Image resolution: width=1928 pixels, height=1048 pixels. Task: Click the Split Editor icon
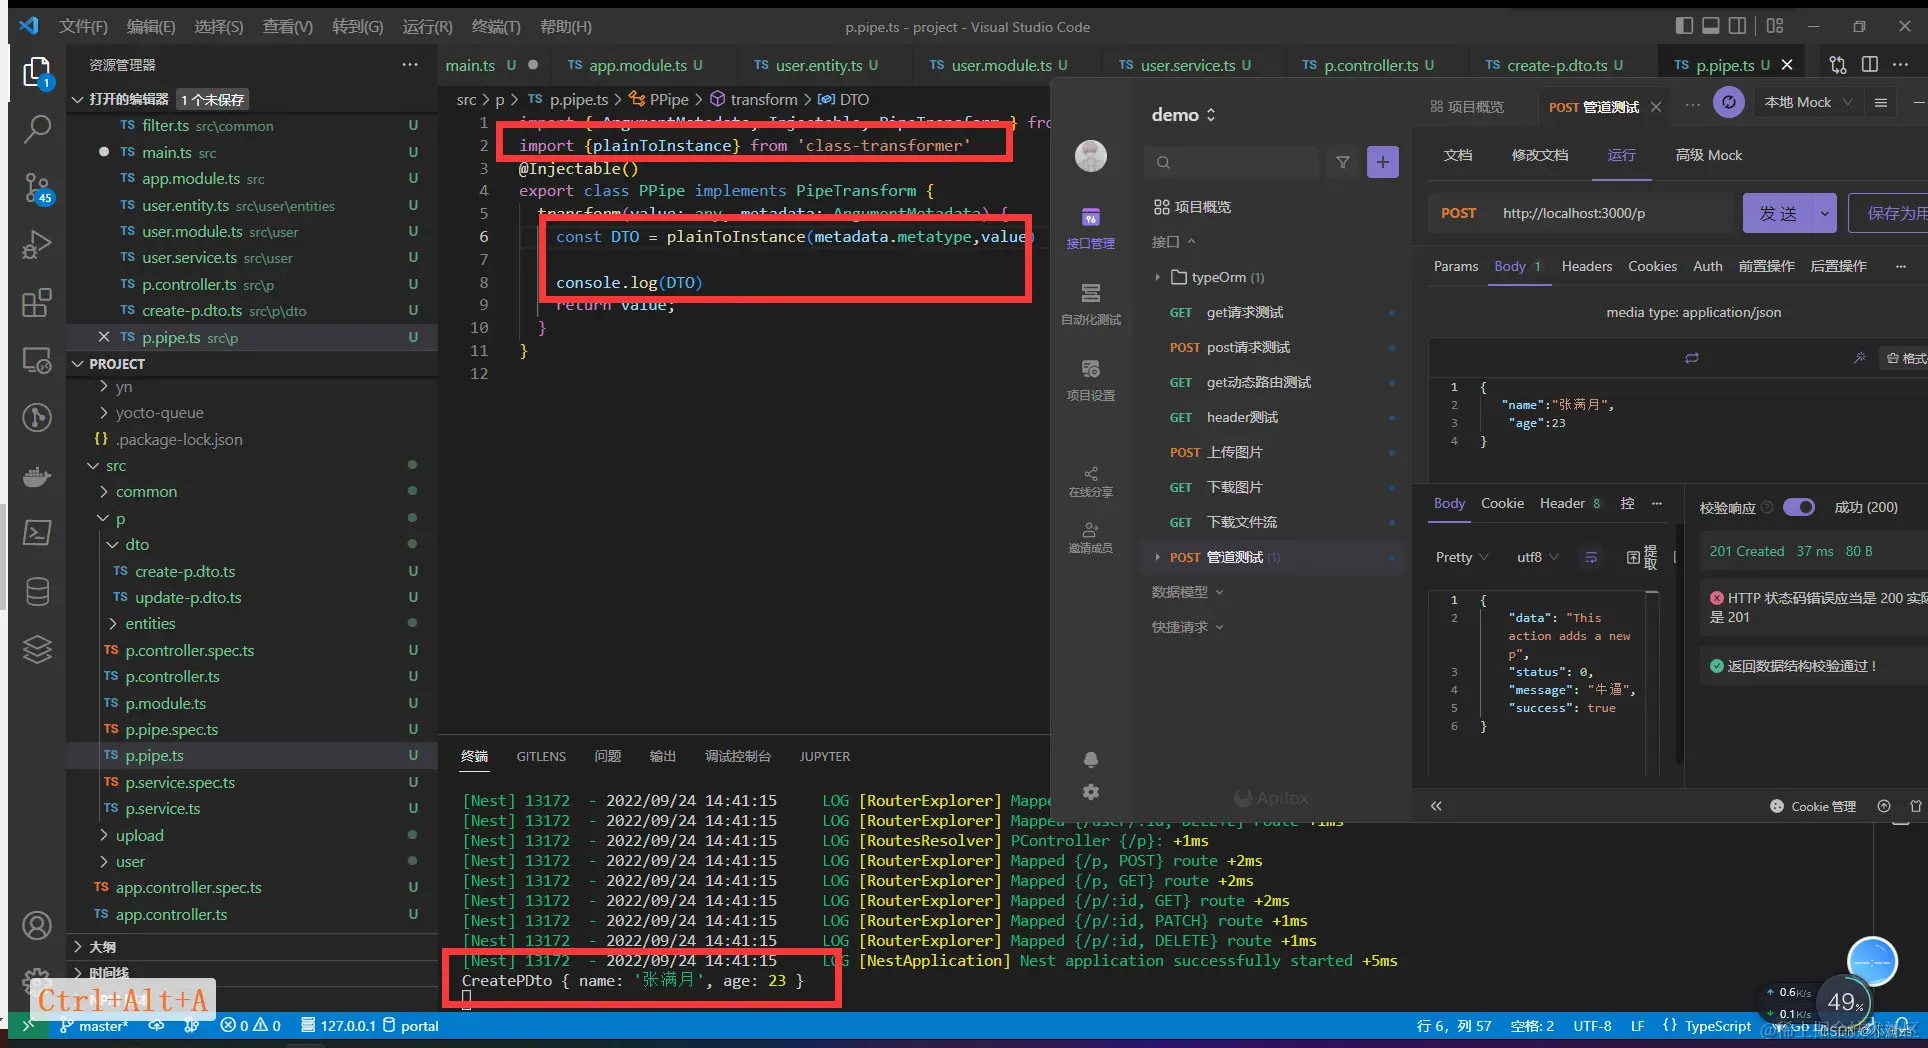point(1870,65)
